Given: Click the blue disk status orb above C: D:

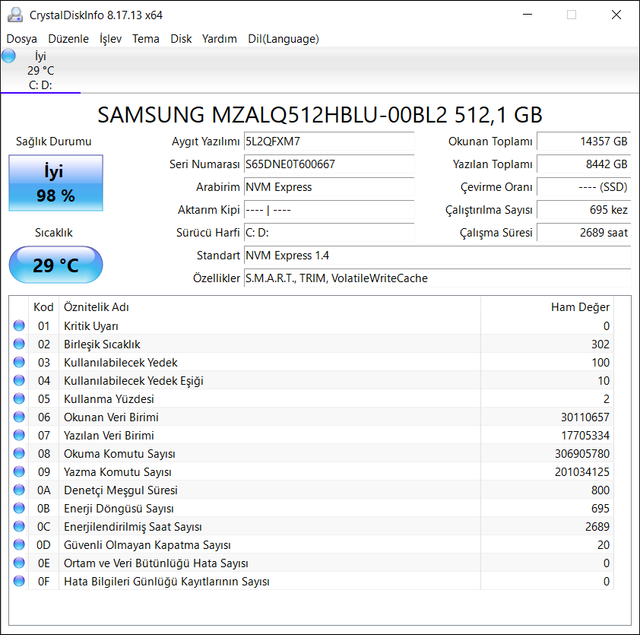Looking at the screenshot, I should 9,56.
